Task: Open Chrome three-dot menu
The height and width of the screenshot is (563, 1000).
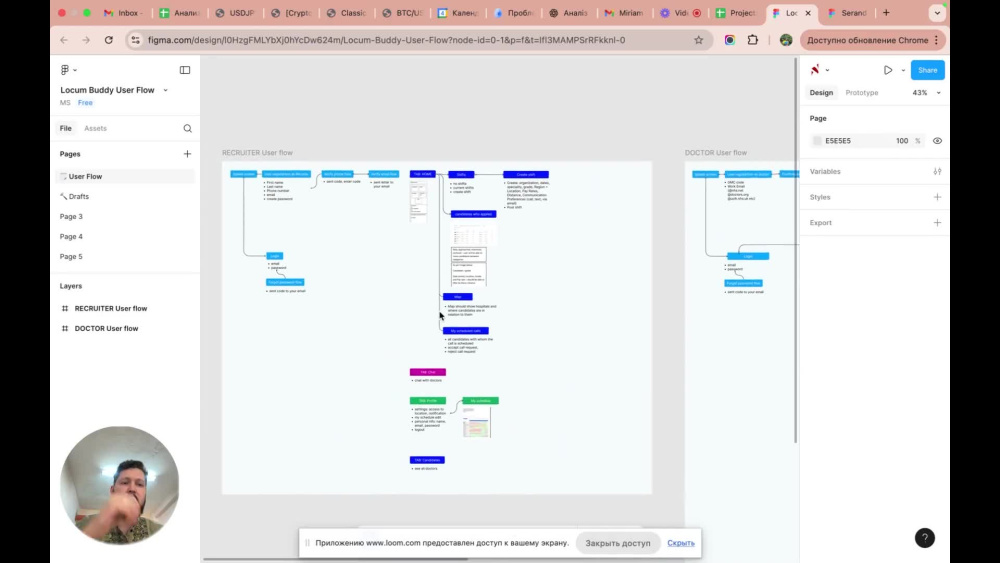Action: coord(936,40)
